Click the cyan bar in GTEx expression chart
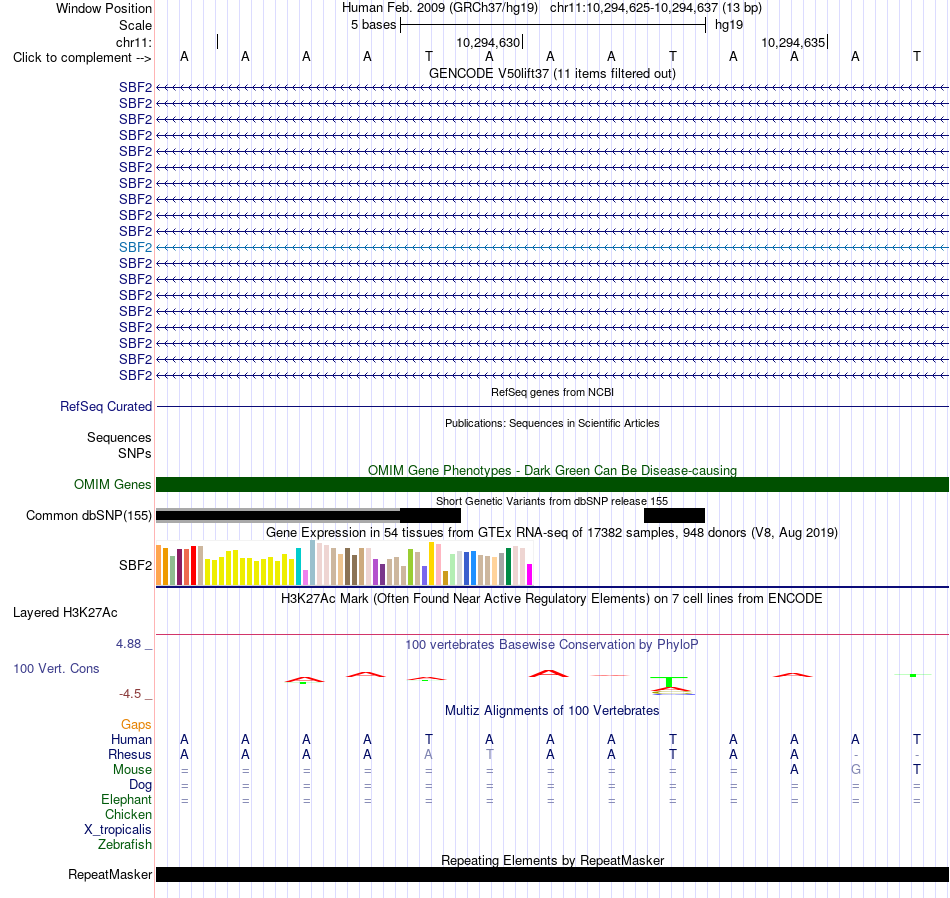 click(x=298, y=567)
